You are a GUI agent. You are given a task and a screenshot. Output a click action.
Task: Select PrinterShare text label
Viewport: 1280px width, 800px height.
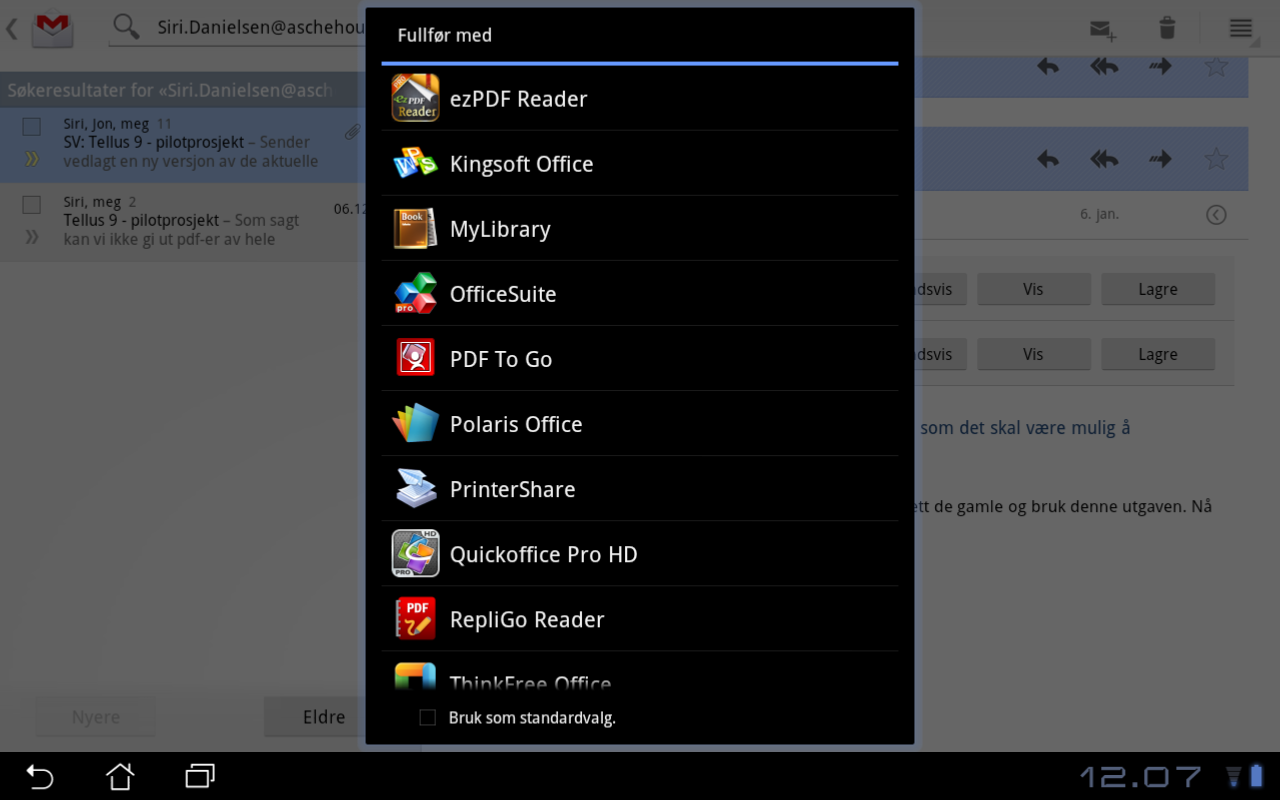(x=512, y=489)
